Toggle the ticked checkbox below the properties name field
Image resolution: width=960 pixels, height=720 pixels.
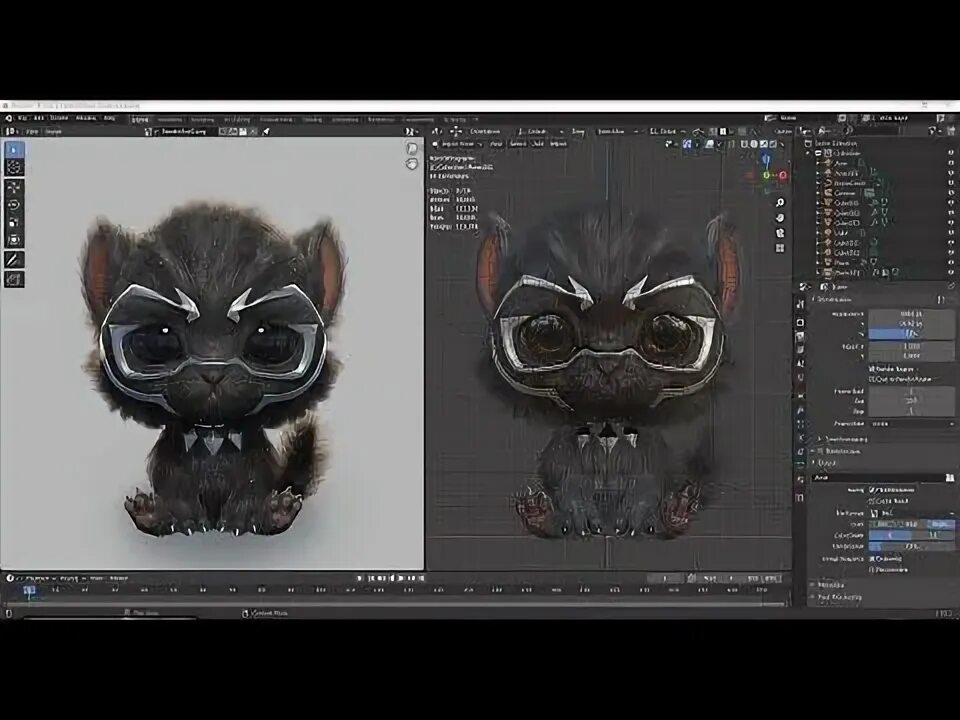(874, 490)
